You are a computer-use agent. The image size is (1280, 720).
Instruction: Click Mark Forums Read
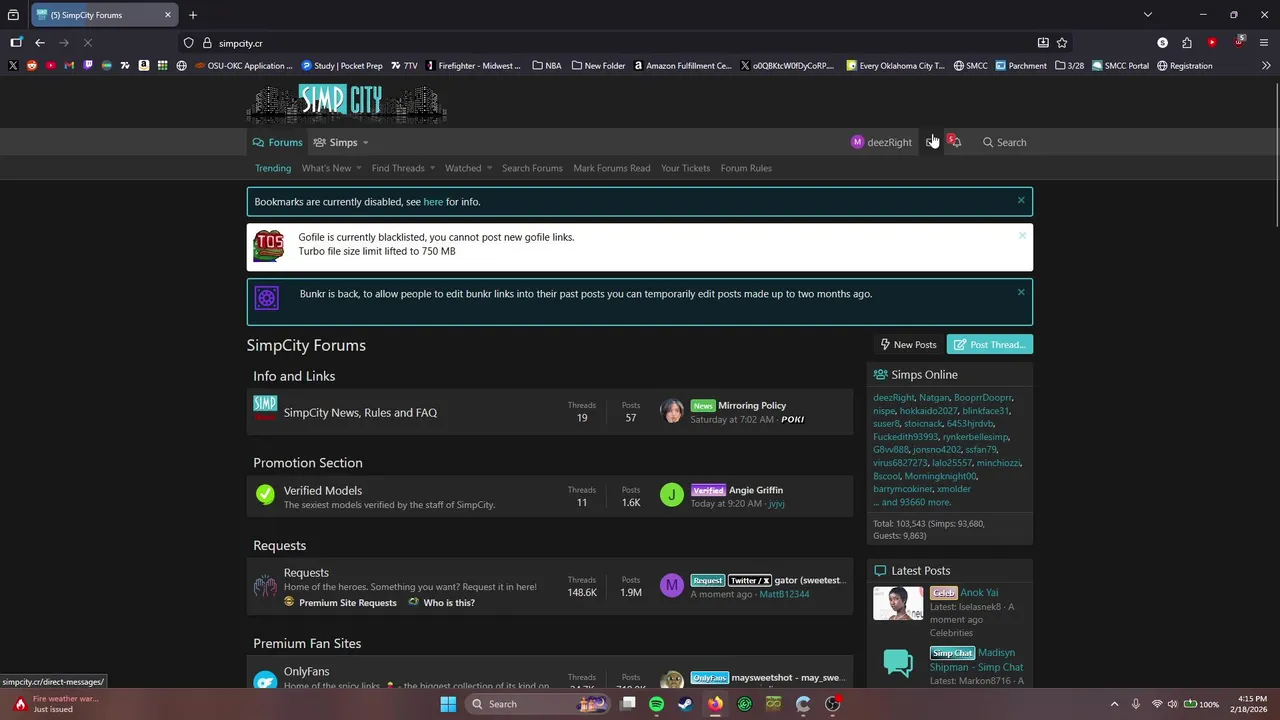coord(612,168)
